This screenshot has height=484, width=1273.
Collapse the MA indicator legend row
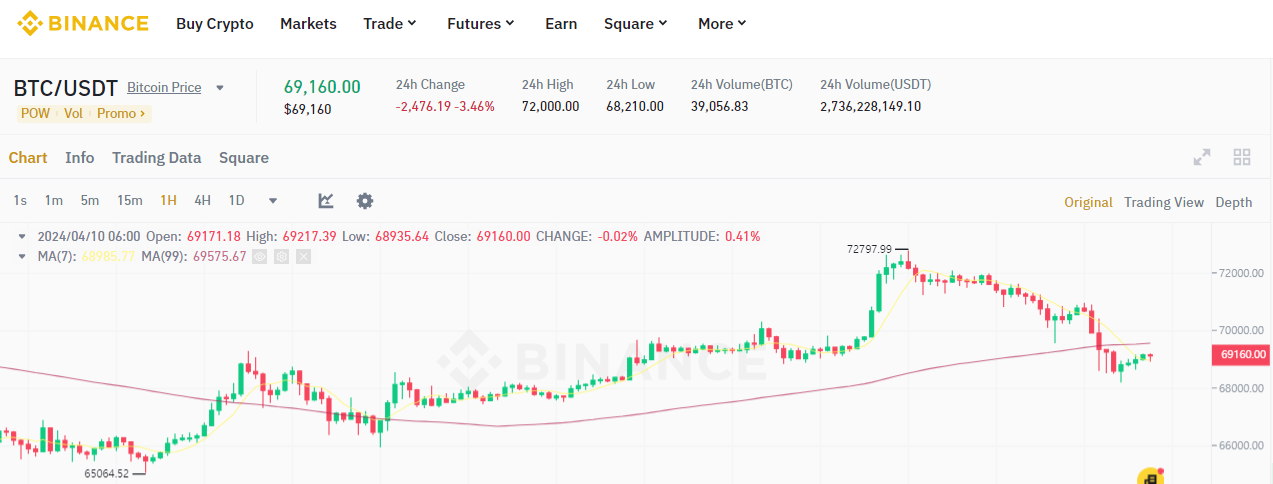23,257
